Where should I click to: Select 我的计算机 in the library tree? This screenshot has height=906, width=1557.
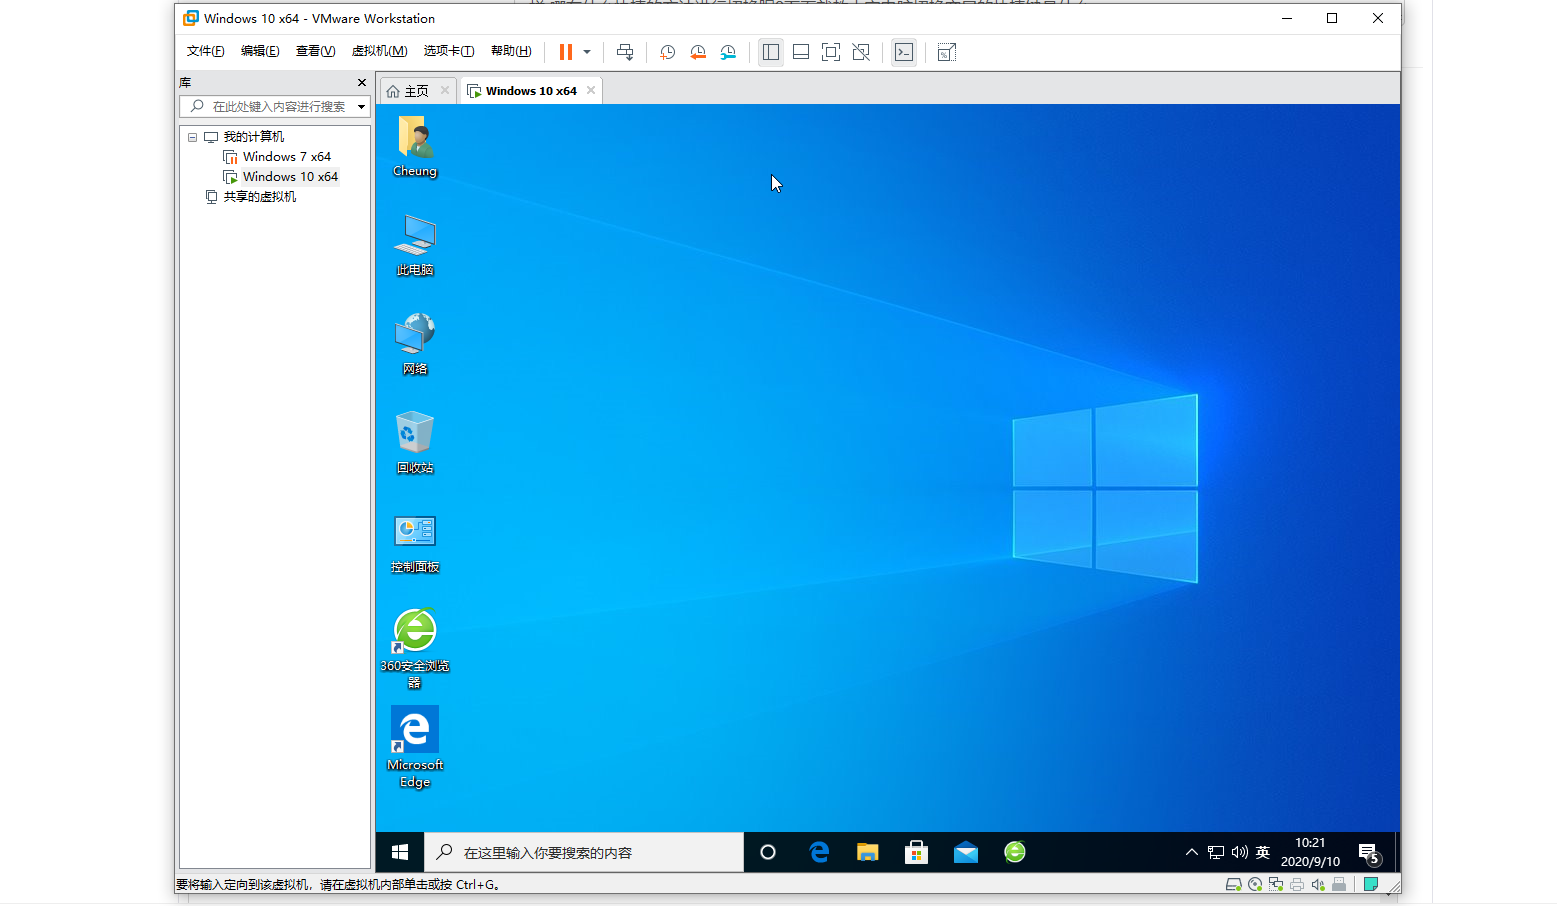point(253,137)
